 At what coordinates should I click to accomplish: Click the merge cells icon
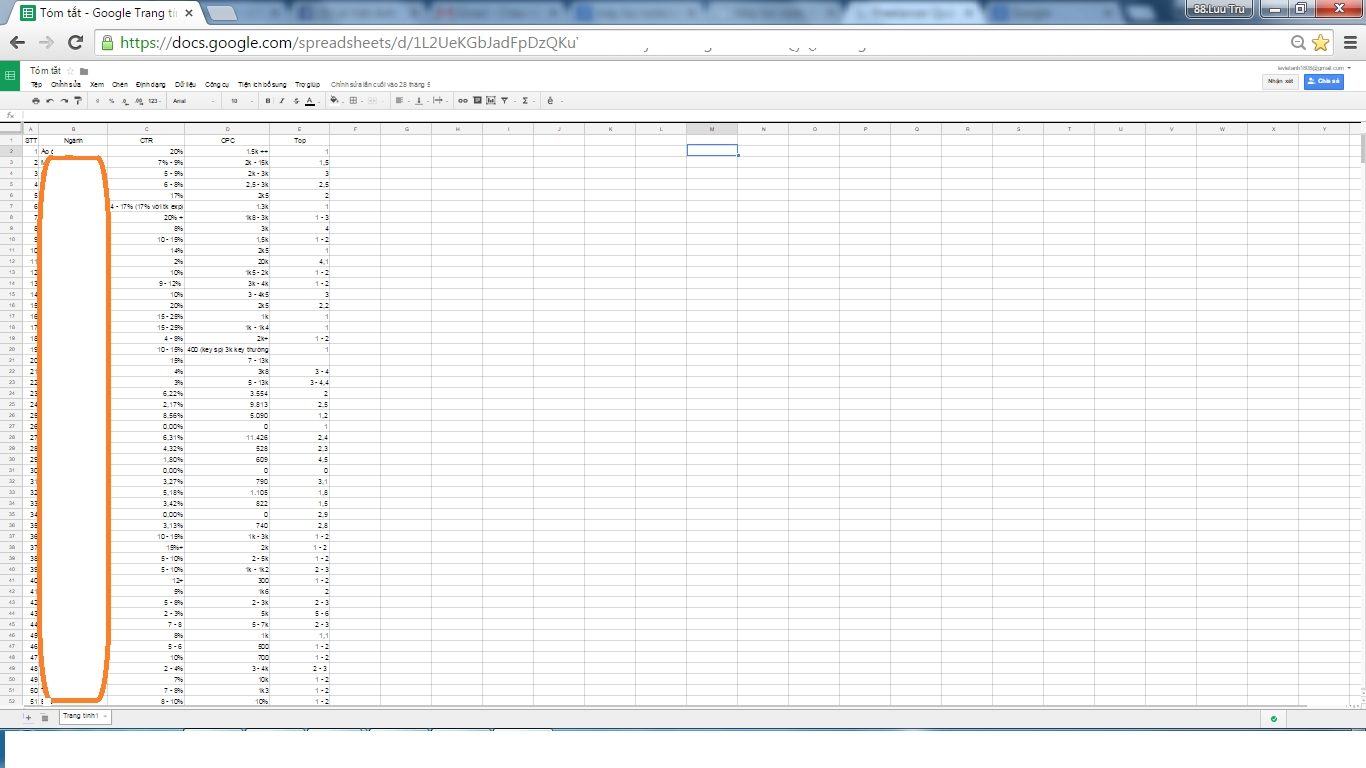tap(373, 101)
